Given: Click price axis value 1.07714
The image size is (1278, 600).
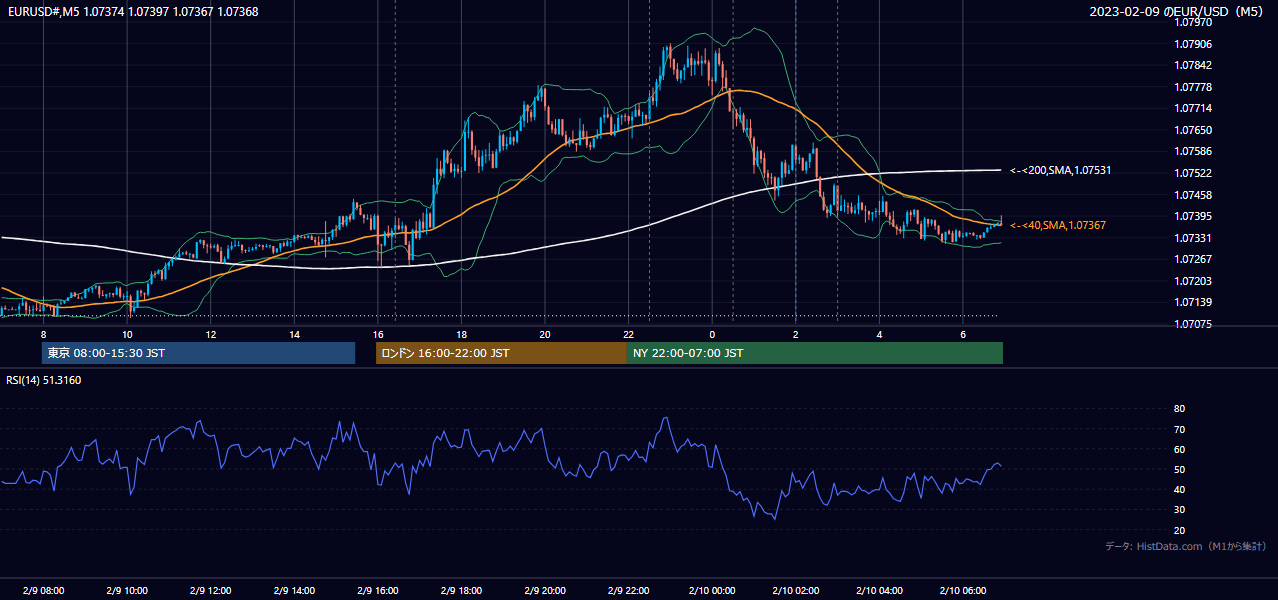Looking at the screenshot, I should coord(1192,108).
